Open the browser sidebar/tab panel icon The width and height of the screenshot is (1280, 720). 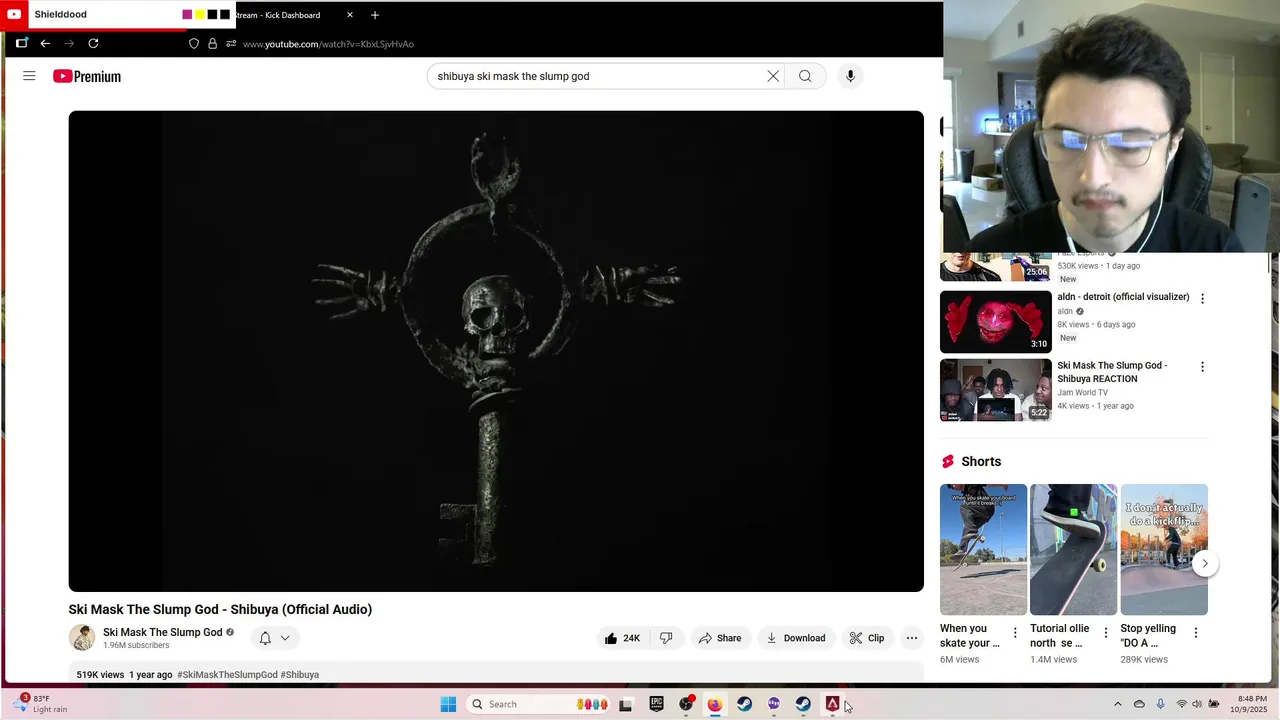pos(22,43)
